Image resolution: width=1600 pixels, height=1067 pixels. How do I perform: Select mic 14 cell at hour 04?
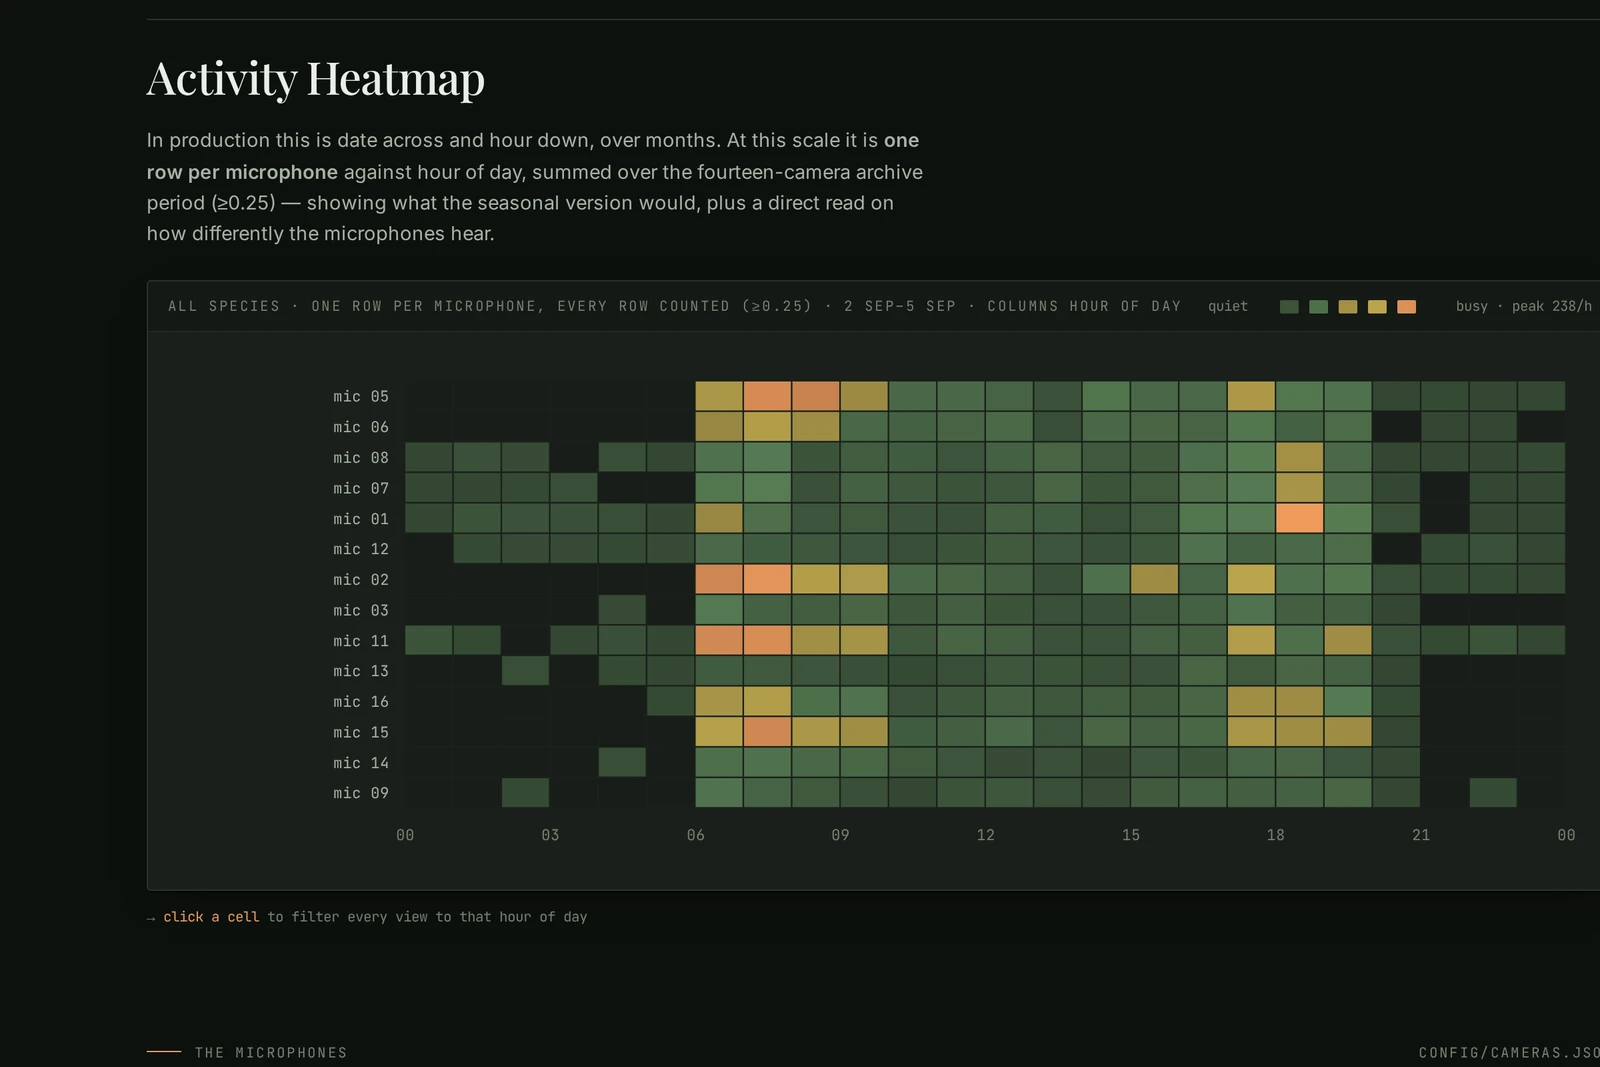point(622,762)
